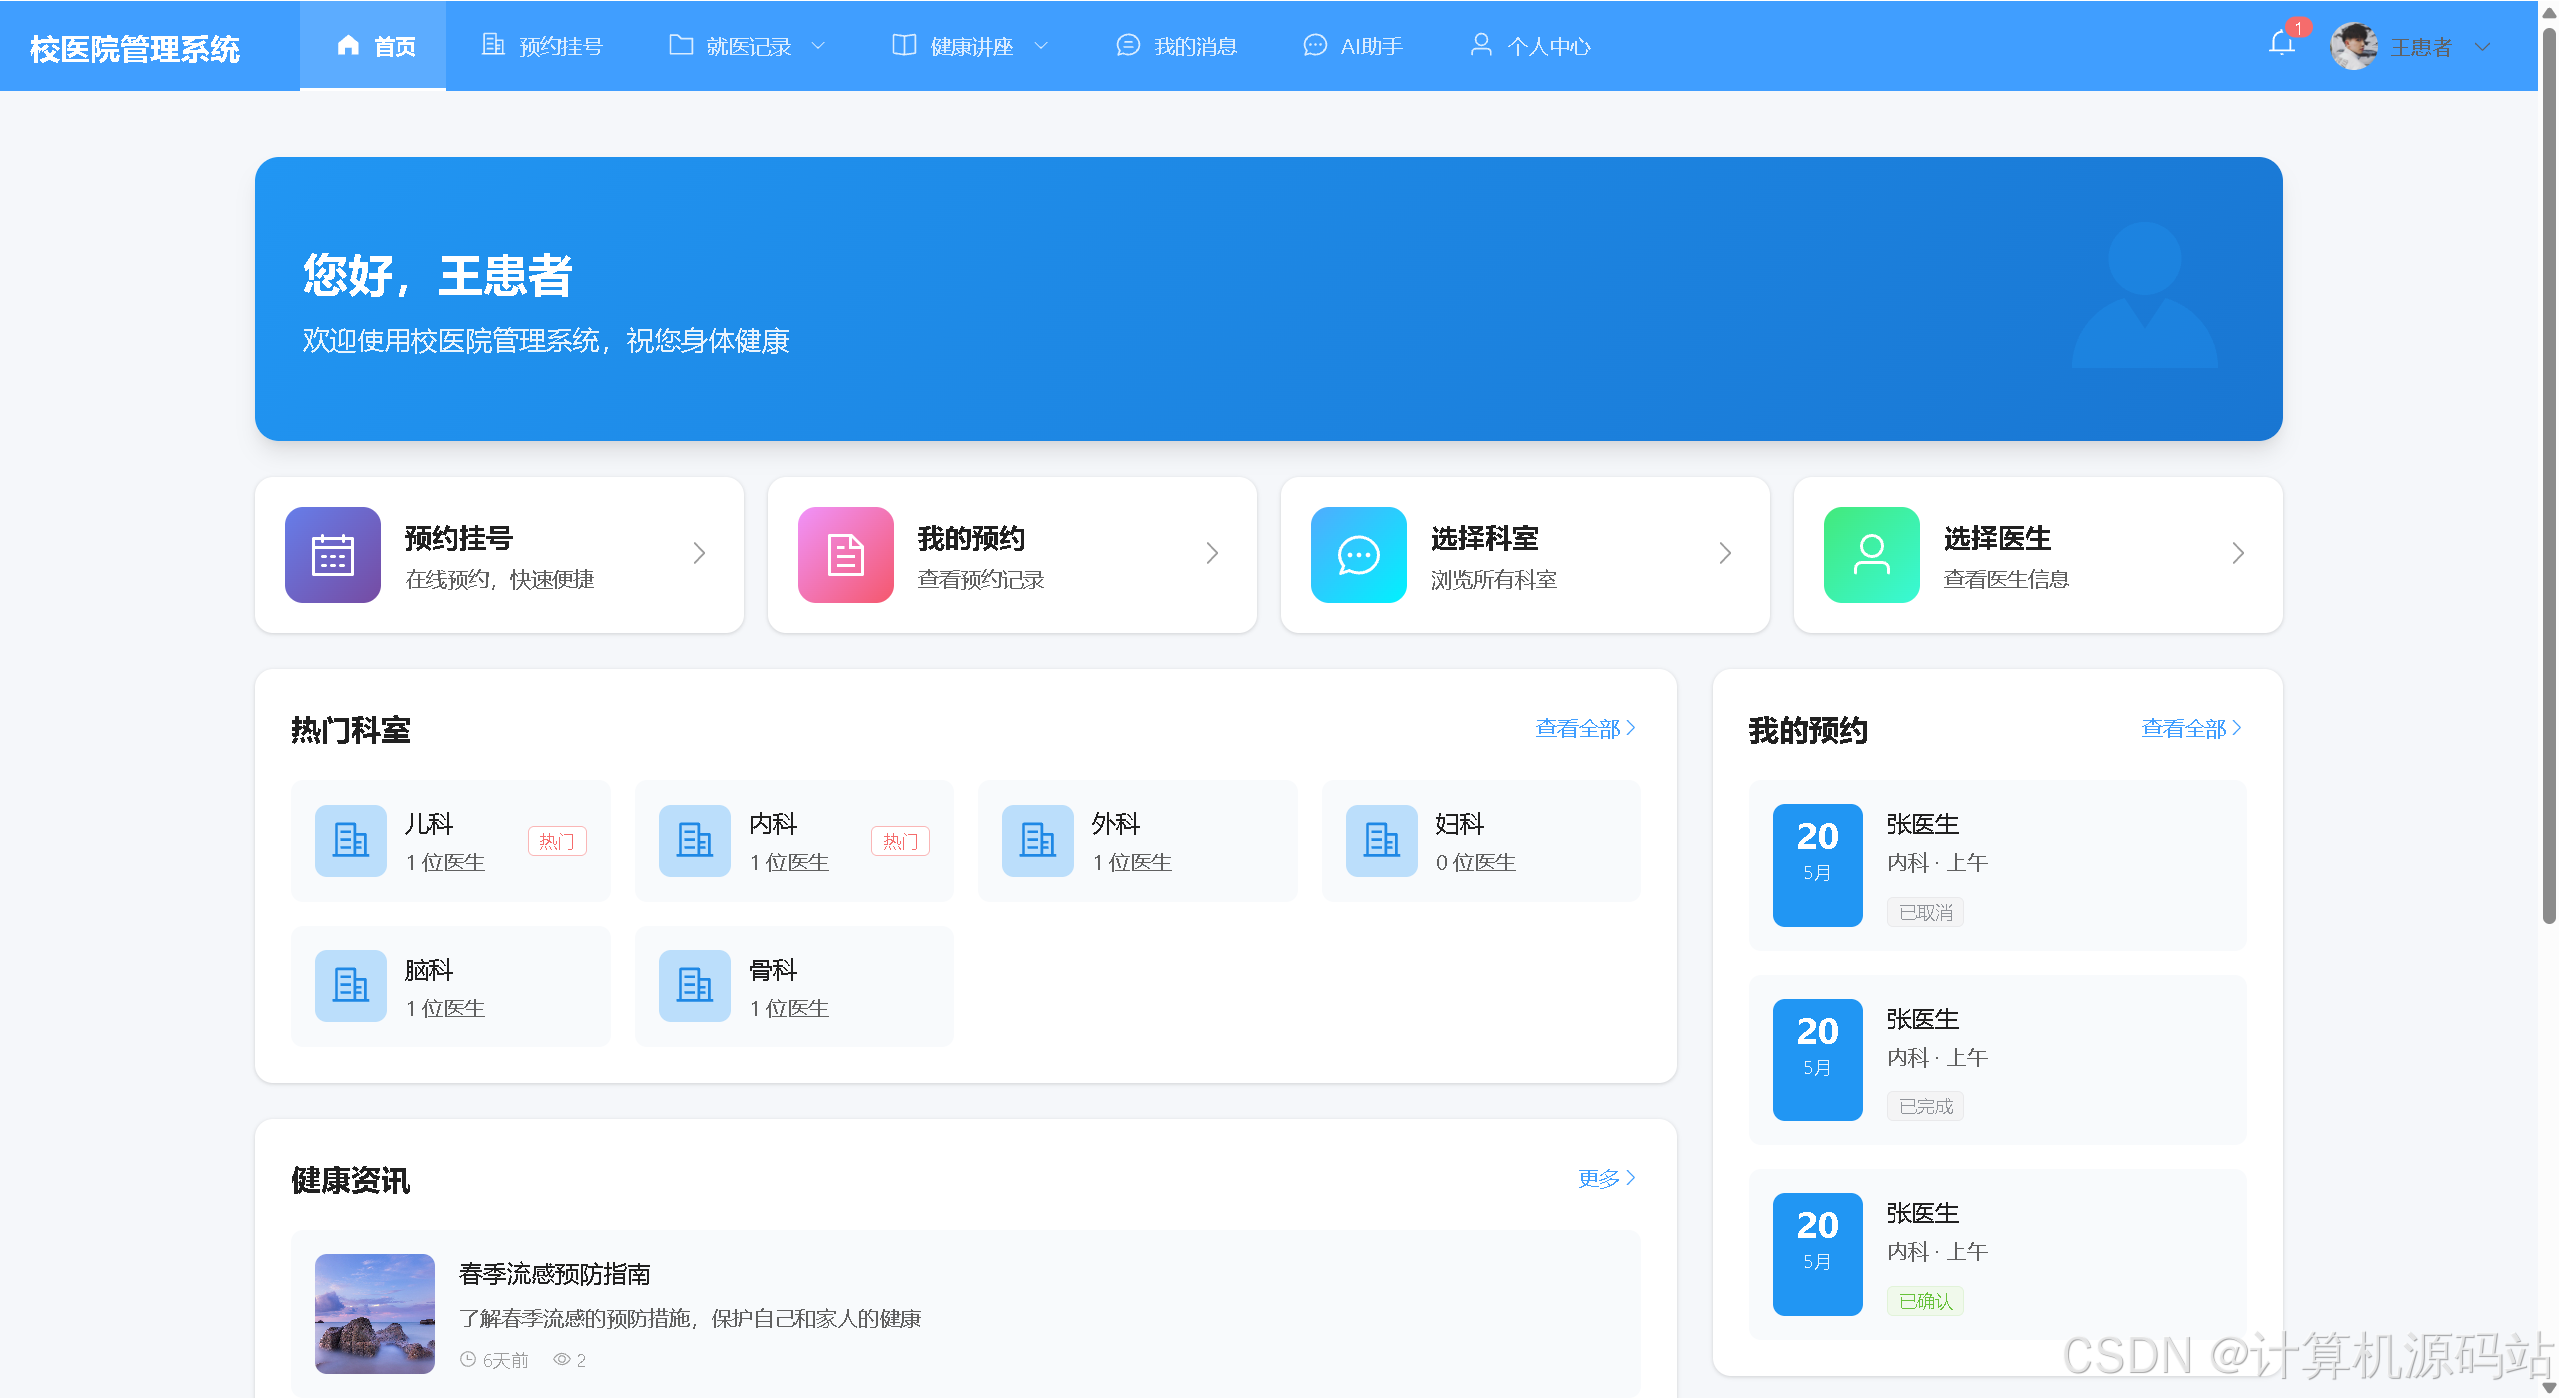Click the '0 位医生' text under 妇科
The image size is (2559, 1398).
pos(1476,862)
